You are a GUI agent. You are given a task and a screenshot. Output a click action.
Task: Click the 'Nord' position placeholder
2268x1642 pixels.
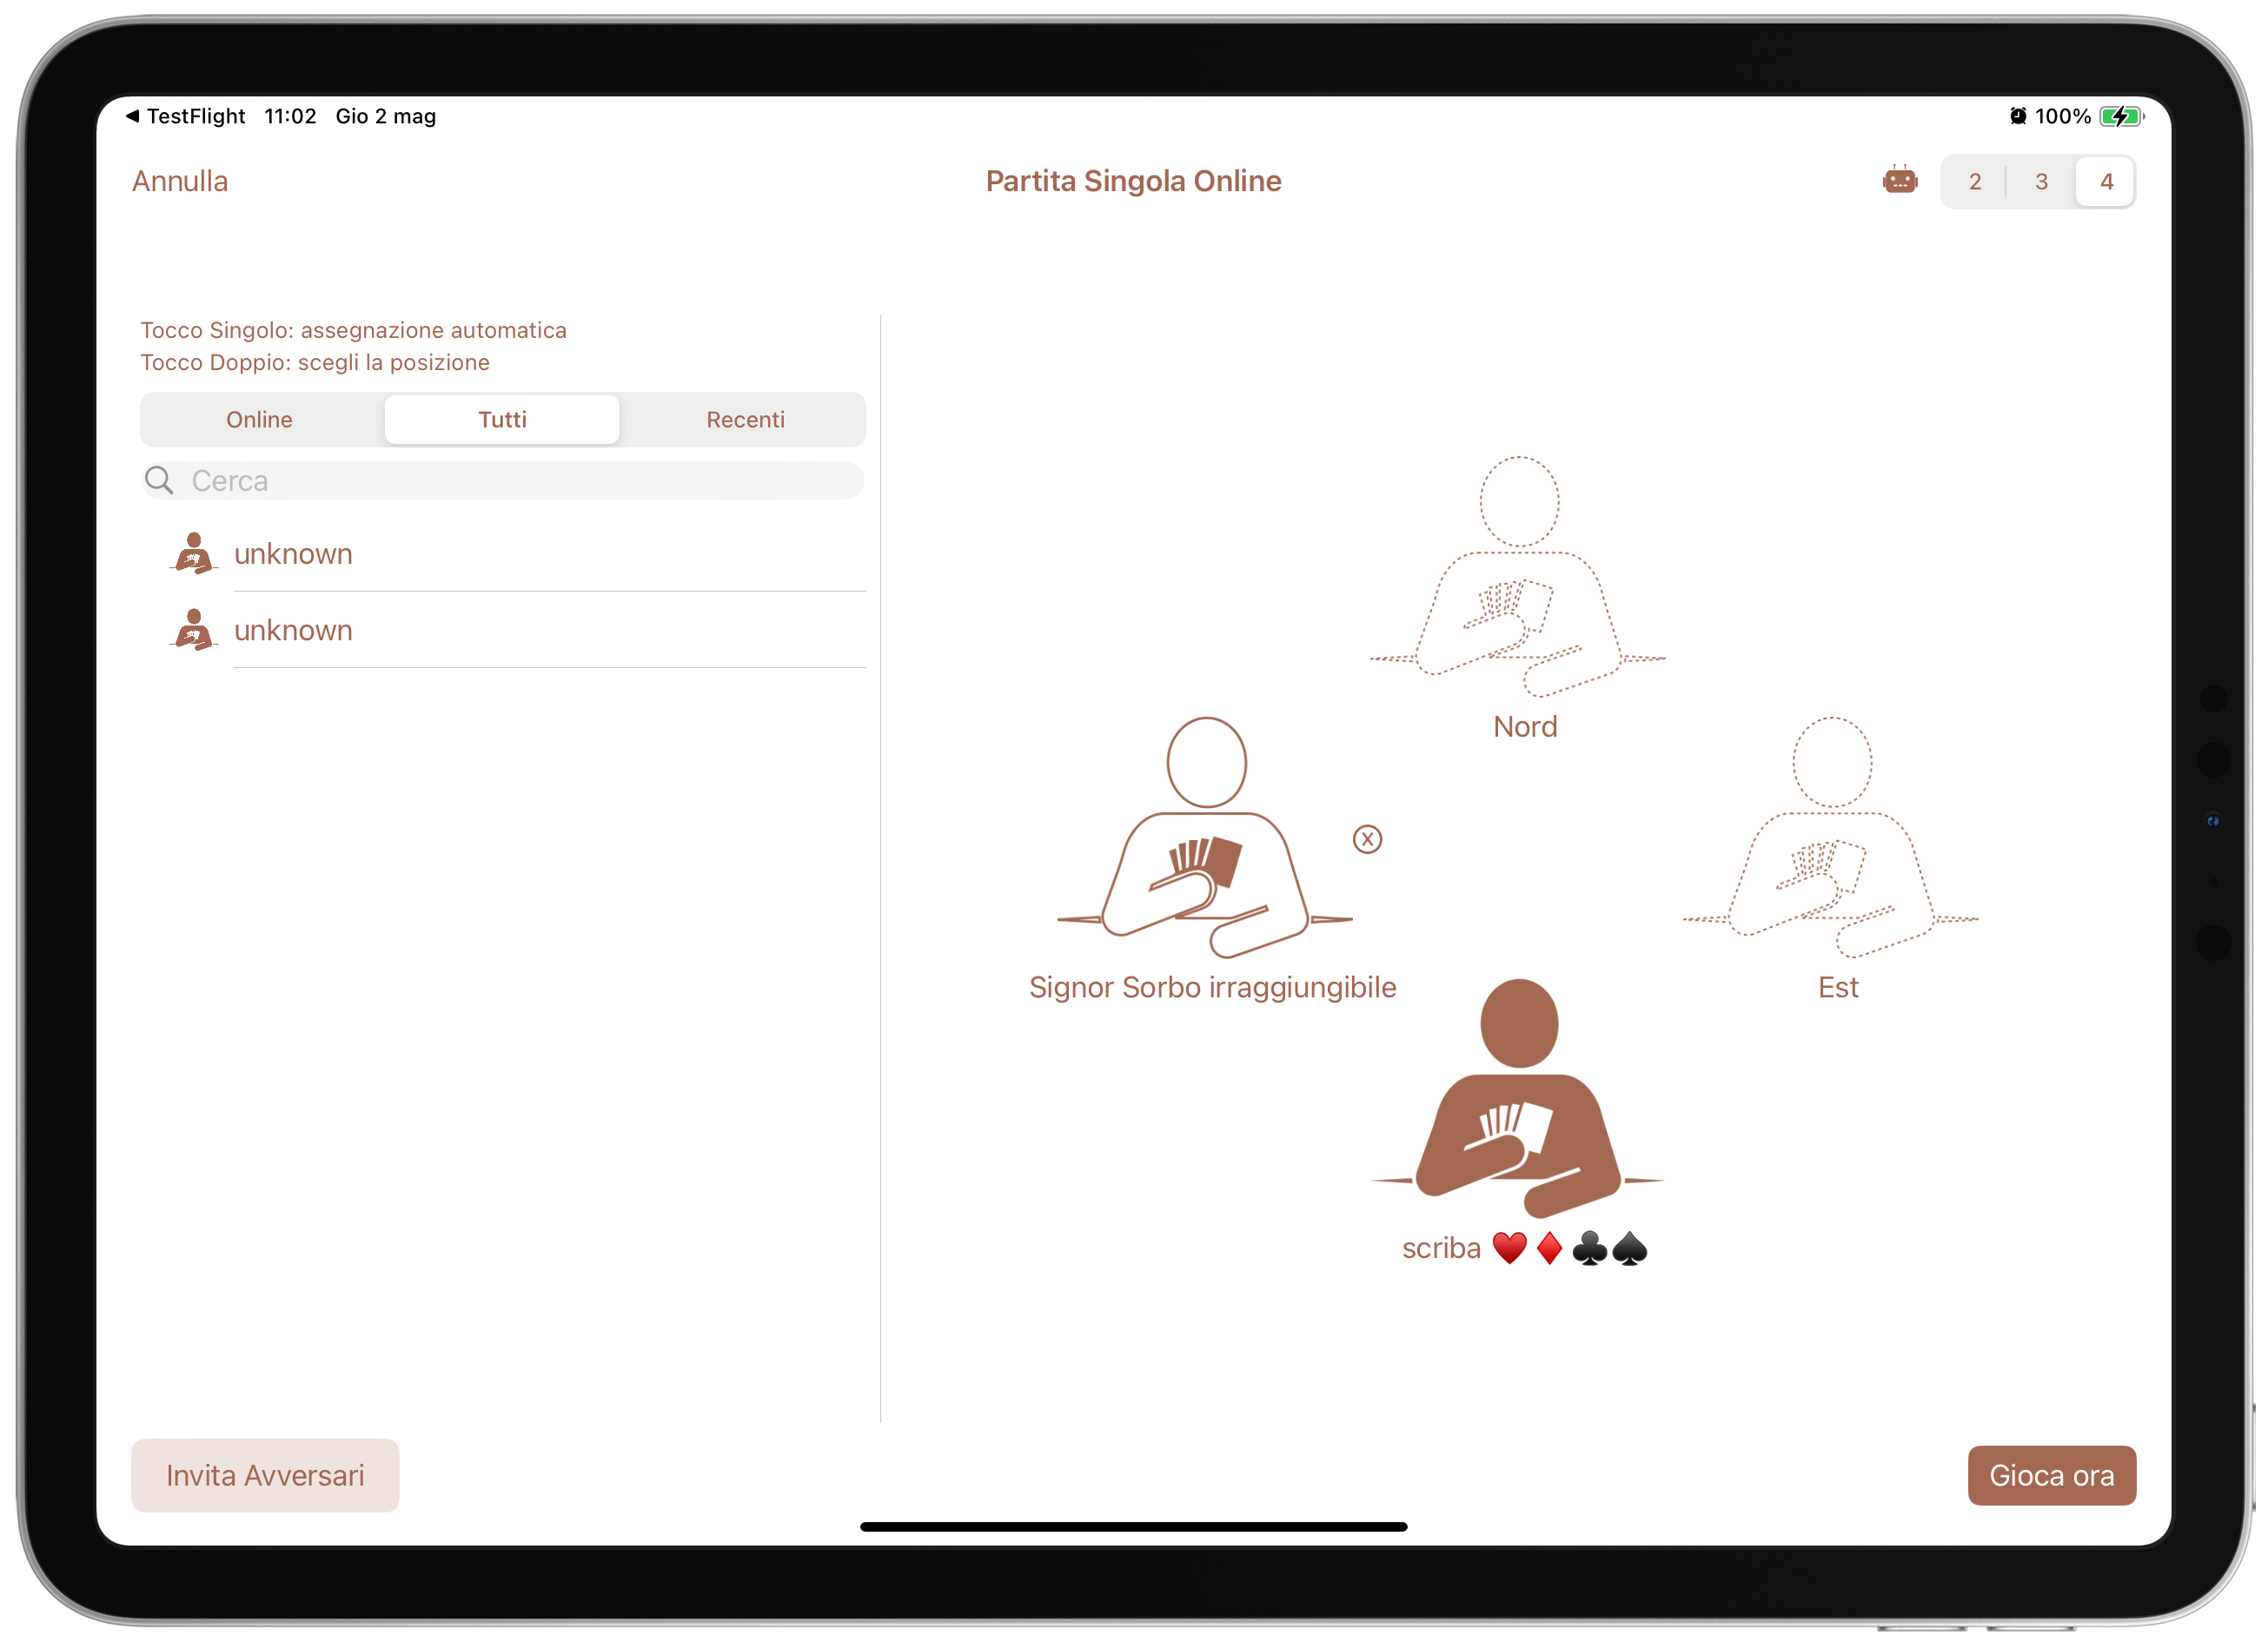click(x=1520, y=599)
